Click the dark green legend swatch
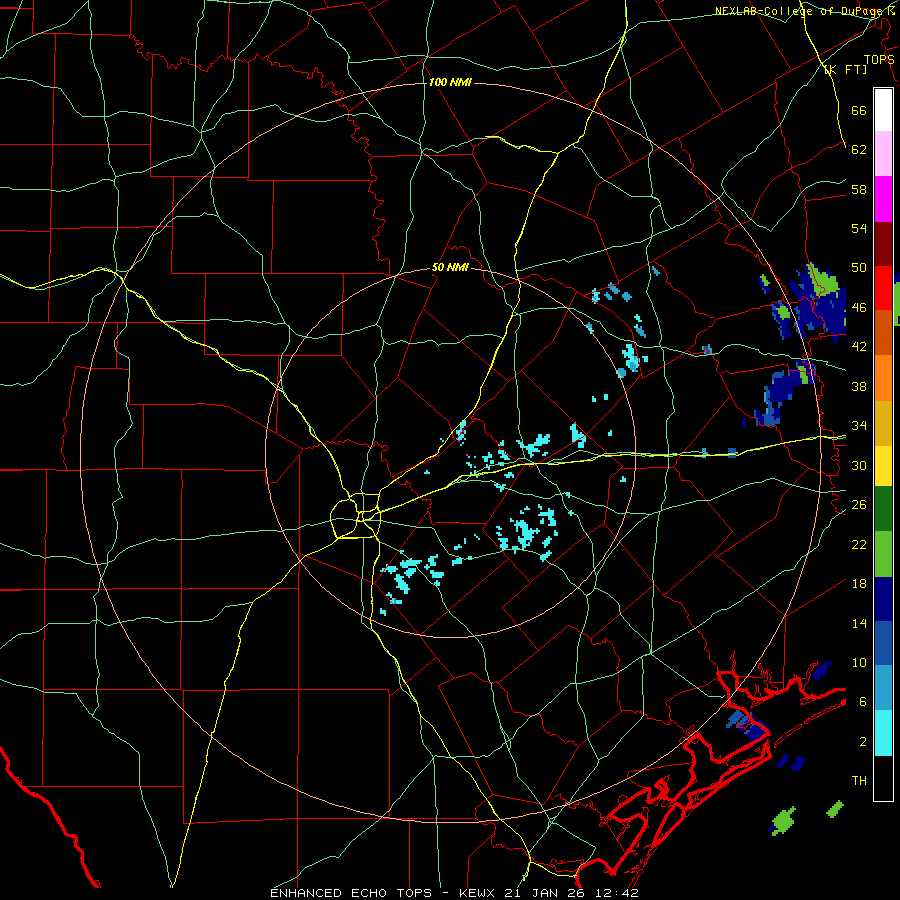The height and width of the screenshot is (900, 900). click(x=883, y=509)
